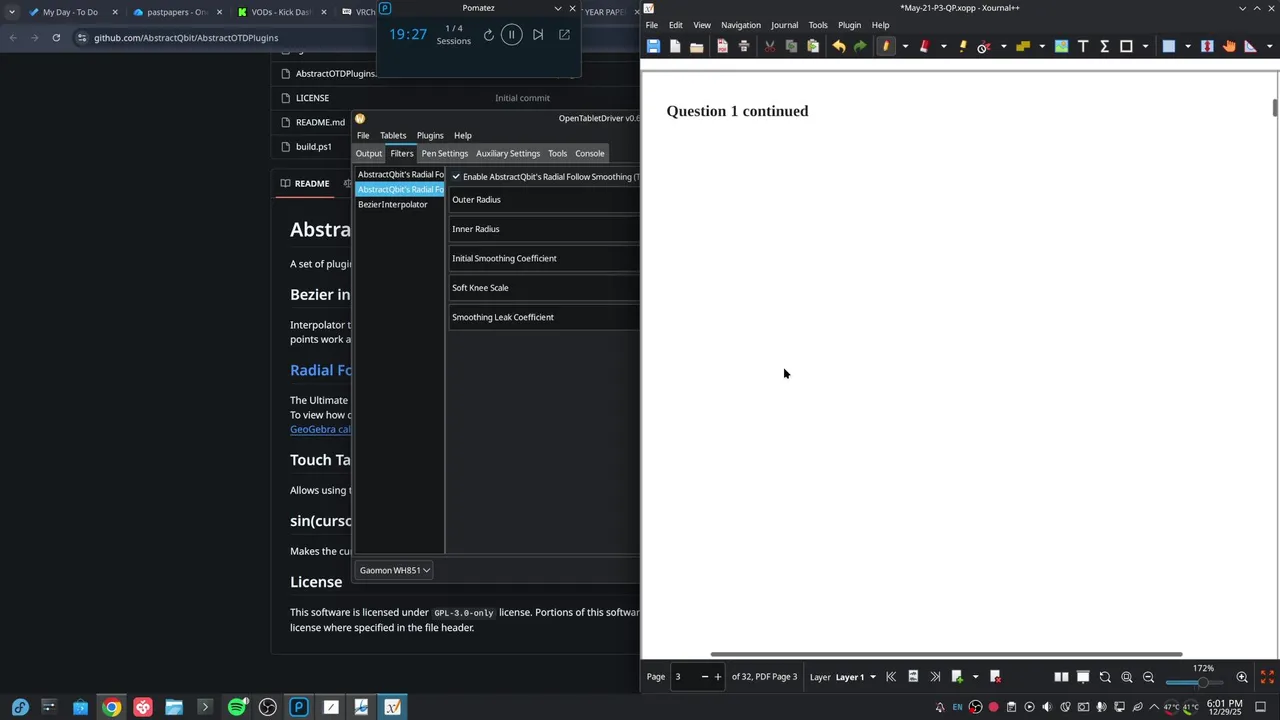Go to the first page in Xournal++
The image size is (1280, 720).
pyautogui.click(x=891, y=677)
